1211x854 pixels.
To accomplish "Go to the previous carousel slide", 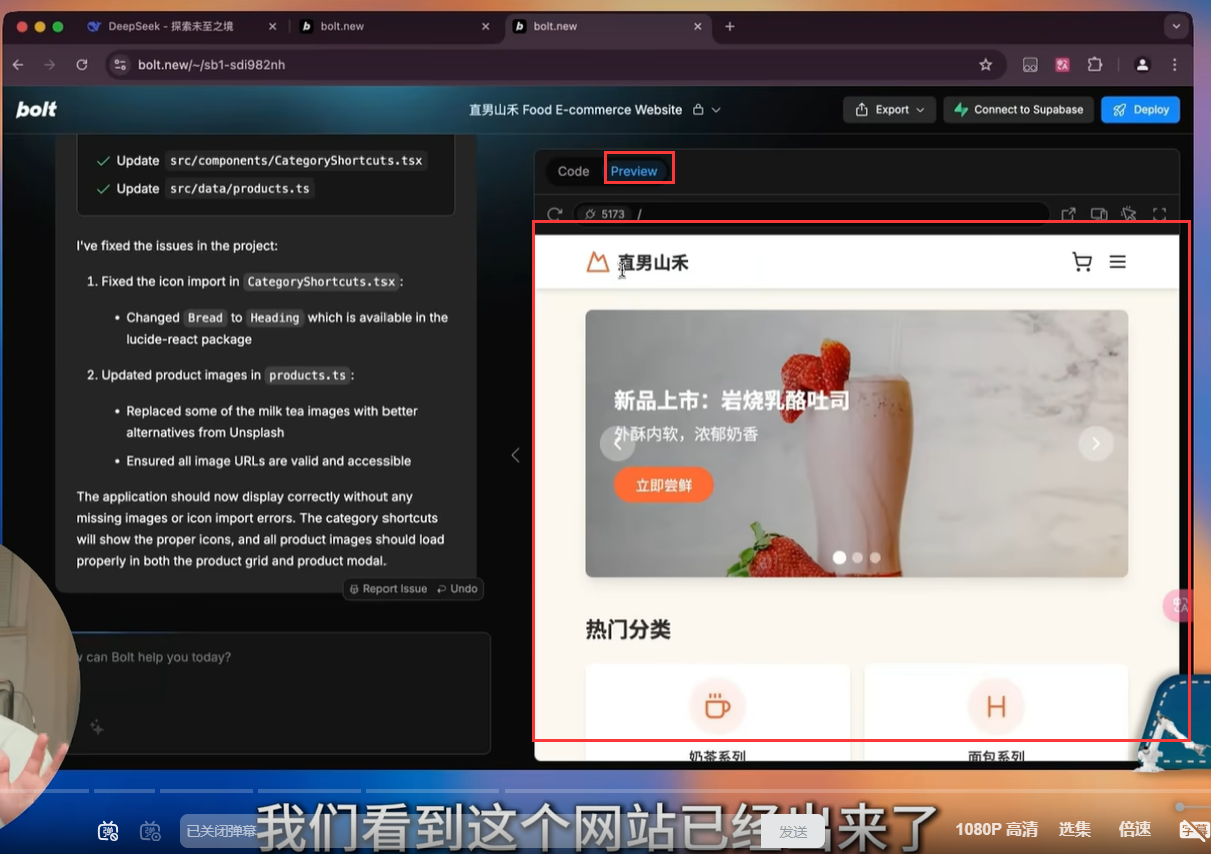I will tap(617, 443).
